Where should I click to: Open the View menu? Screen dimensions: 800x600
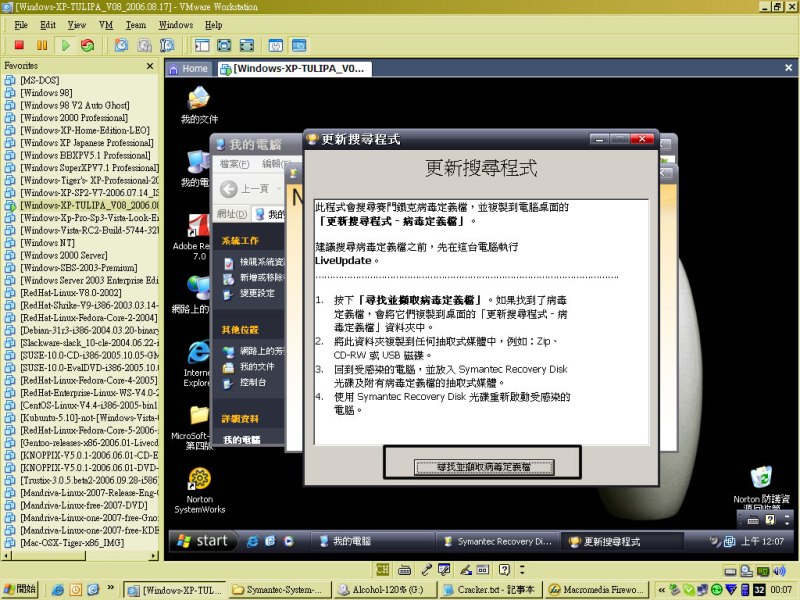click(x=77, y=25)
